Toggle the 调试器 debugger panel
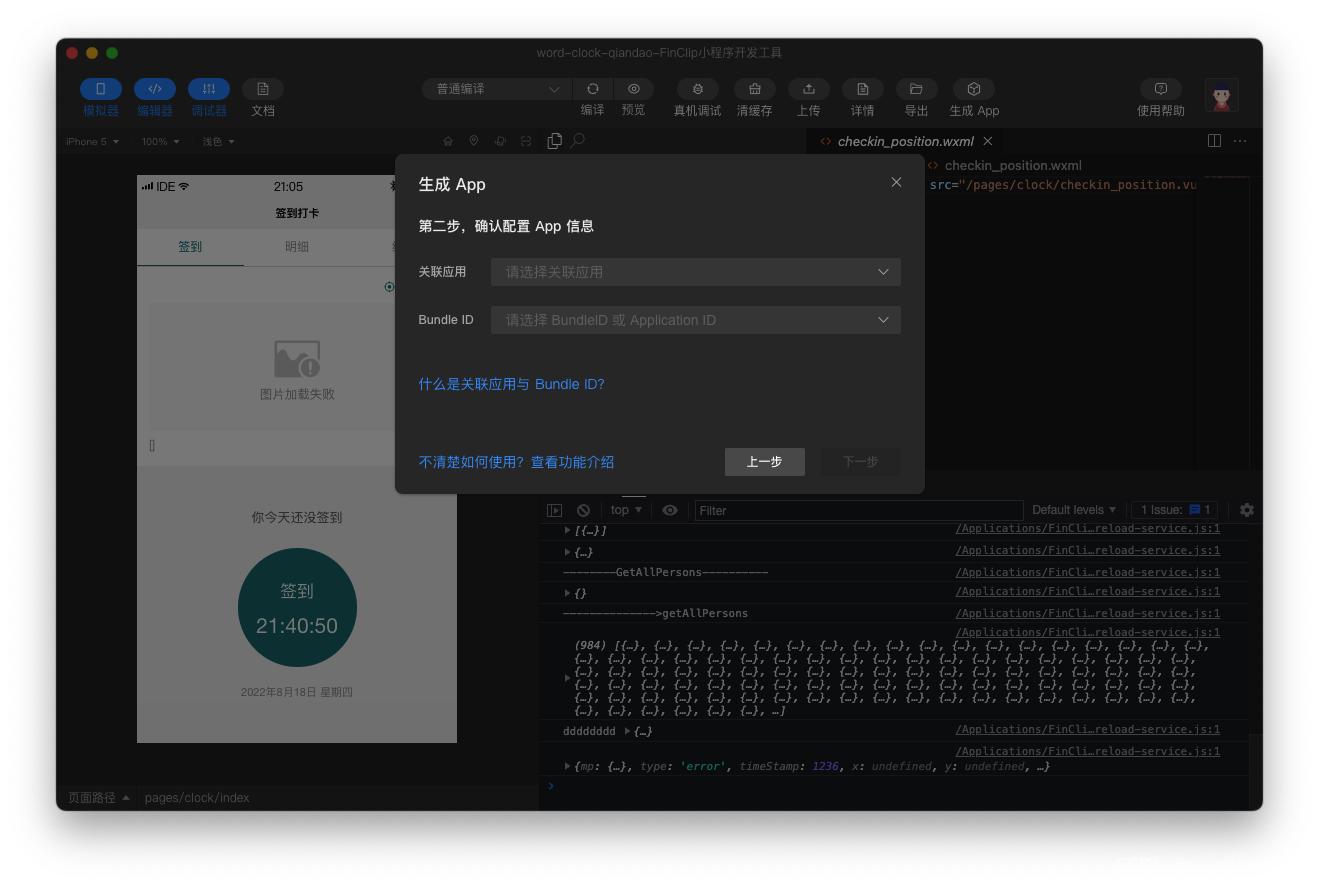The width and height of the screenshot is (1319, 885). (x=209, y=89)
